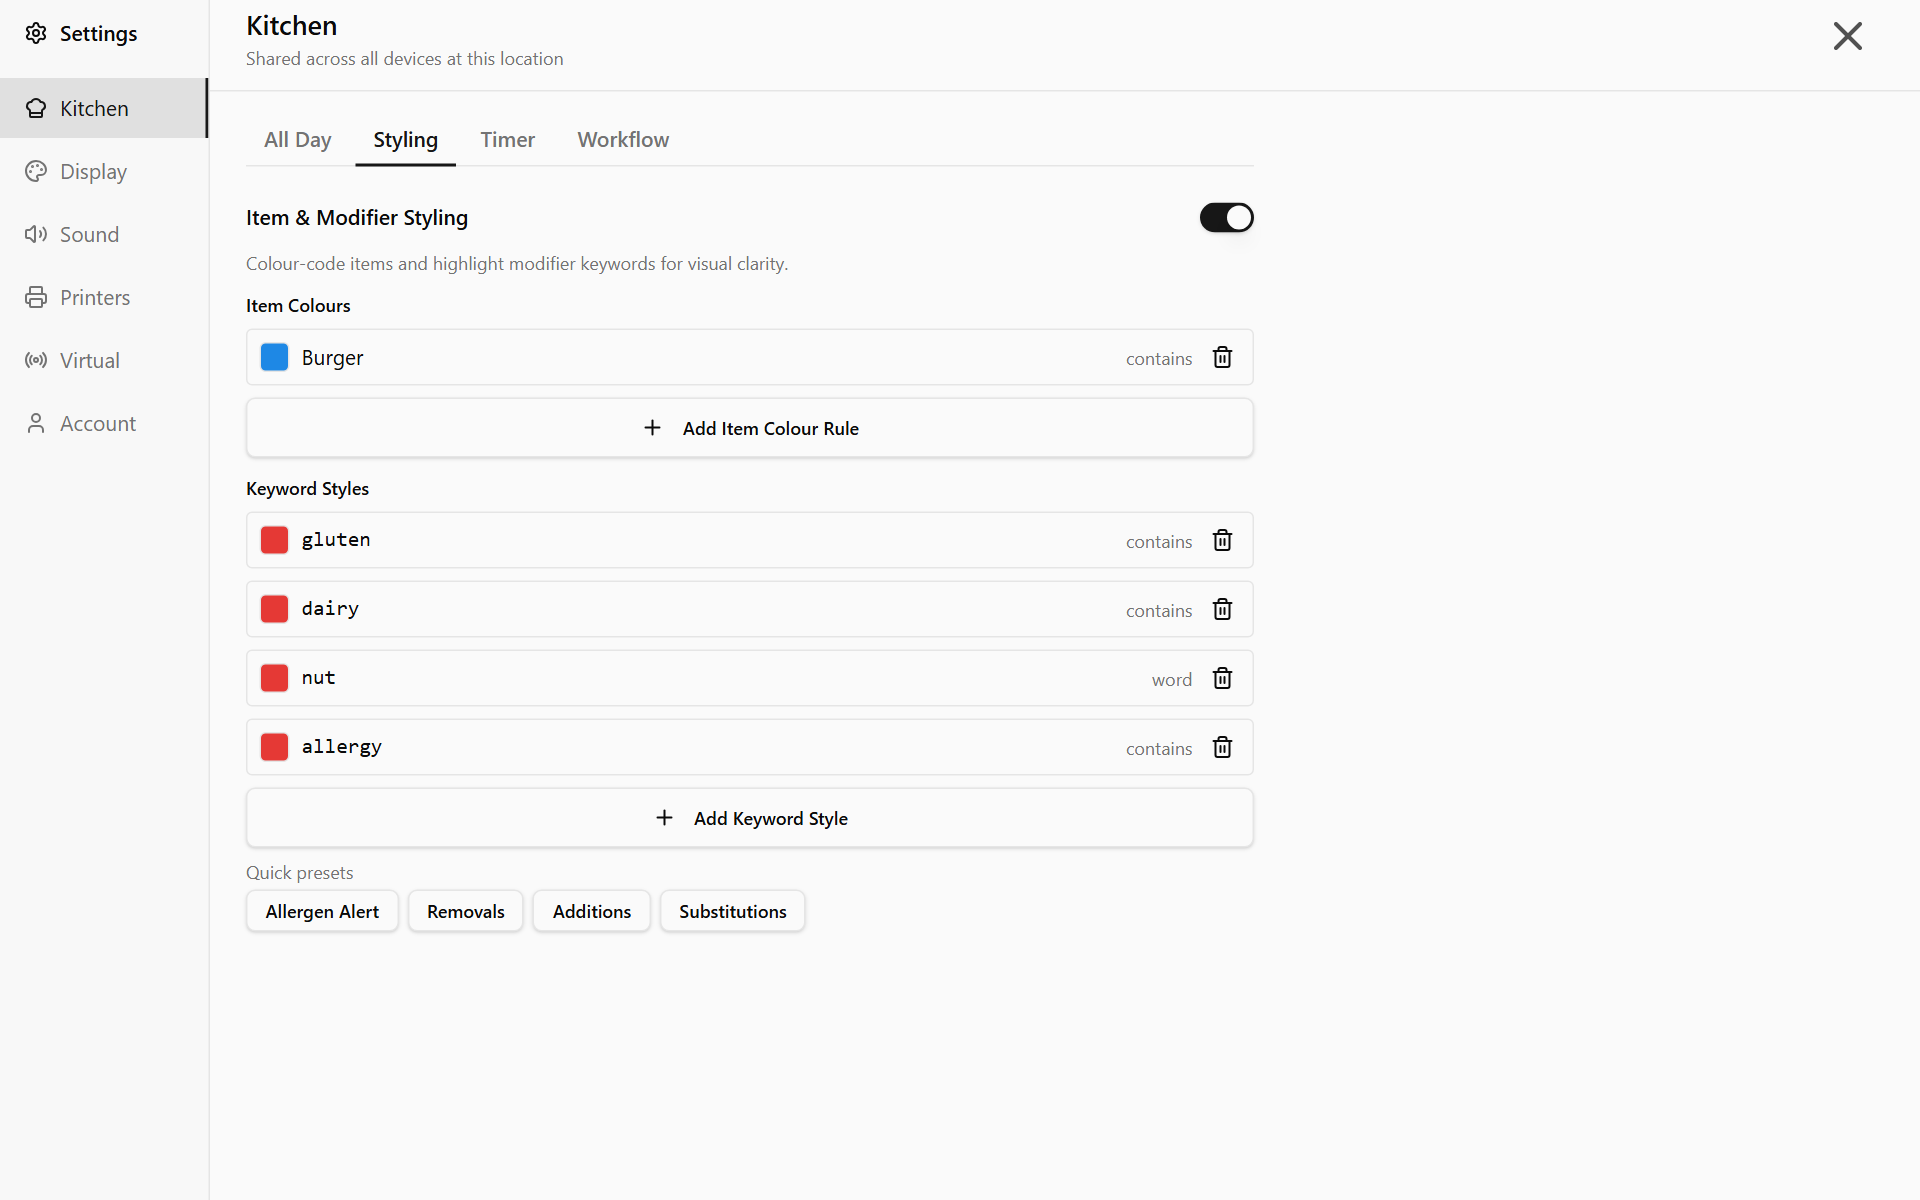Change the dairy match mode 'contains'
Image resolution: width=1920 pixels, height=1200 pixels.
click(1159, 610)
